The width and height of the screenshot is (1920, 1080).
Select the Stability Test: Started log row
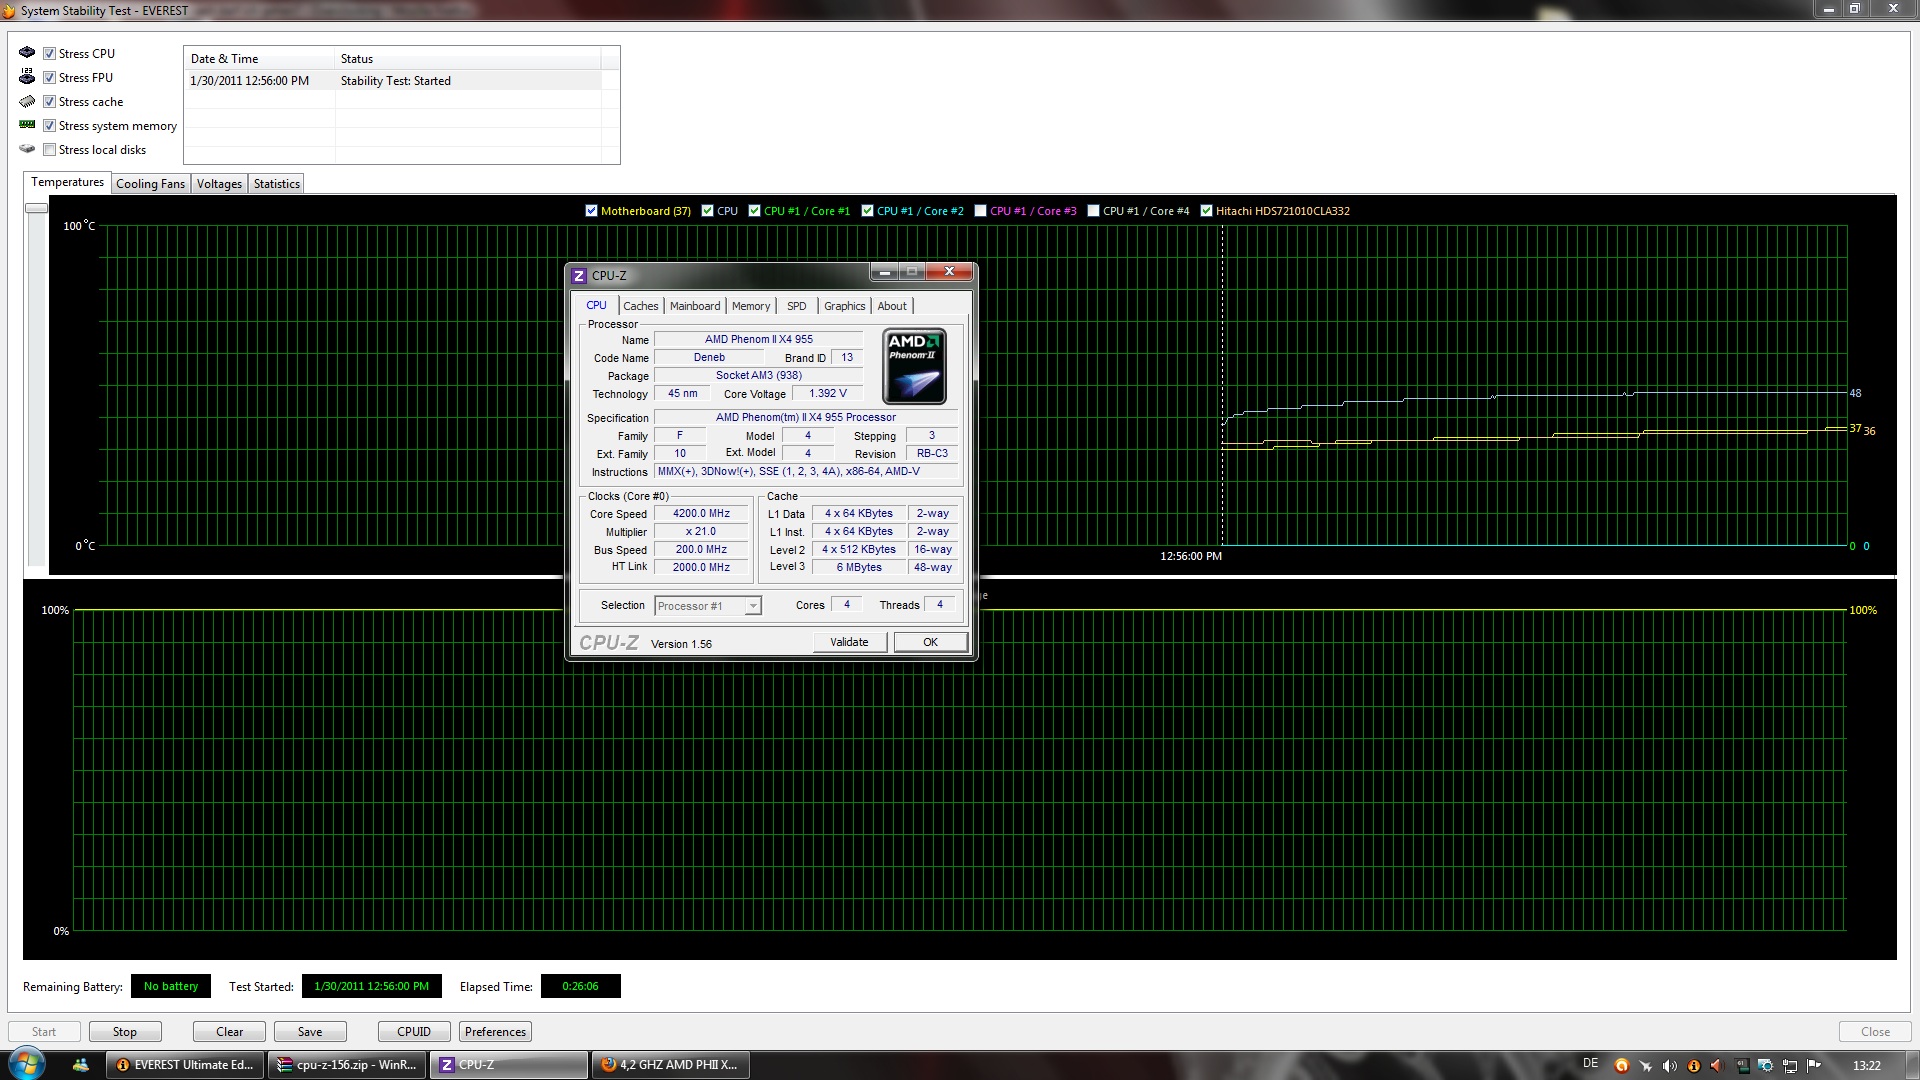(395, 81)
